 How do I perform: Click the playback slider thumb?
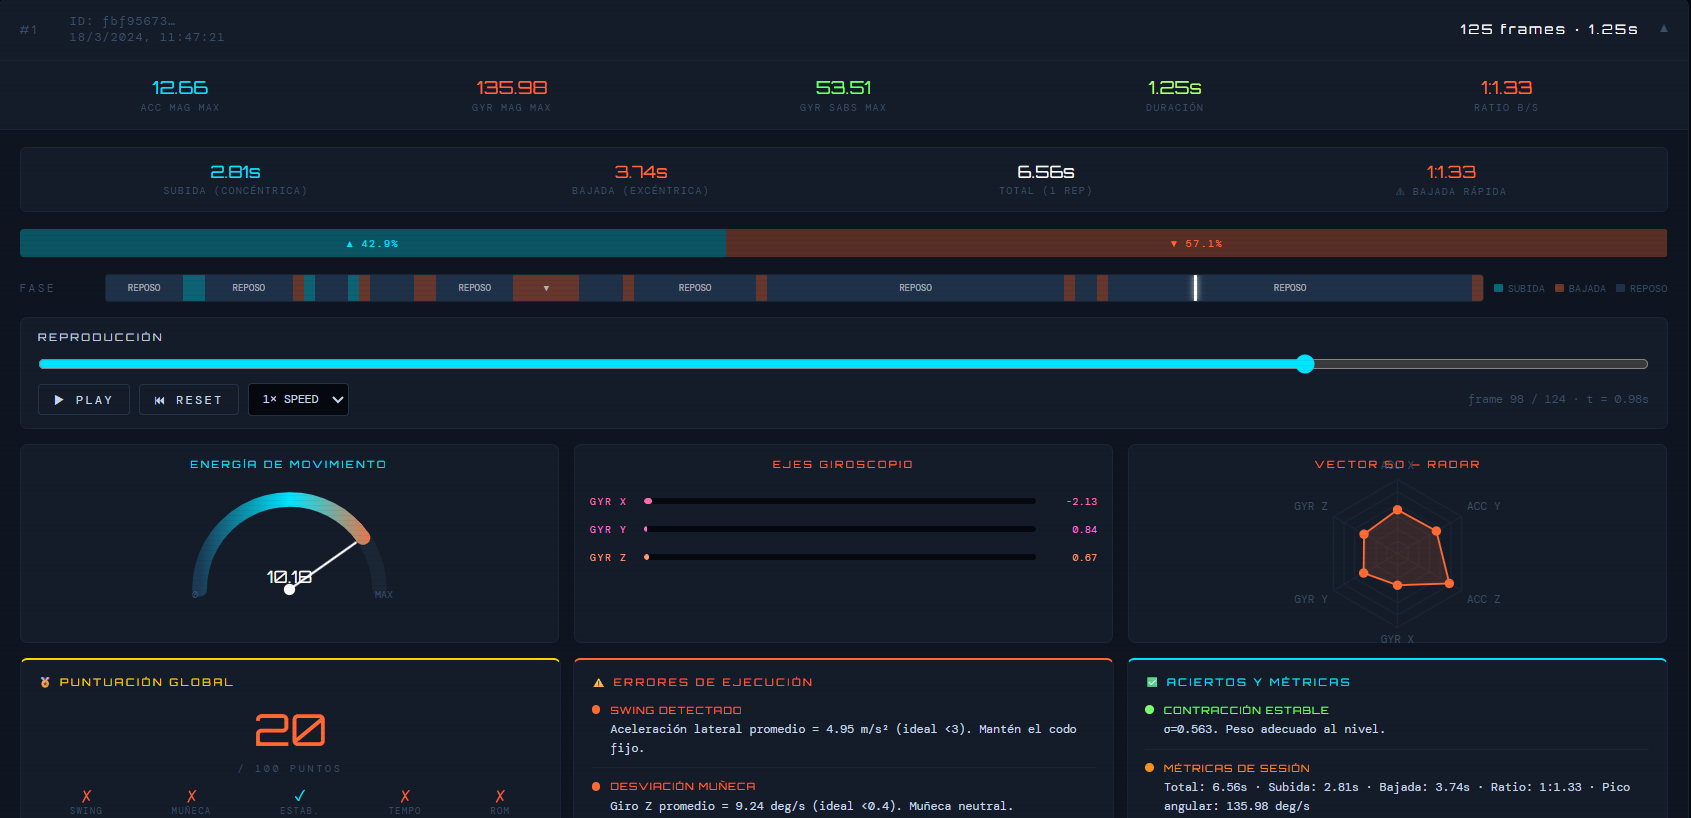click(x=1305, y=364)
